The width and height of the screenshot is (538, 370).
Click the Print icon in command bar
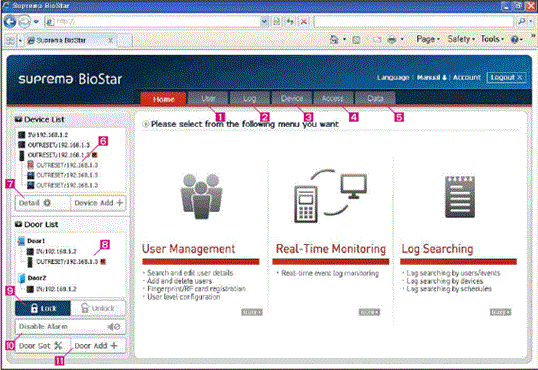click(391, 40)
